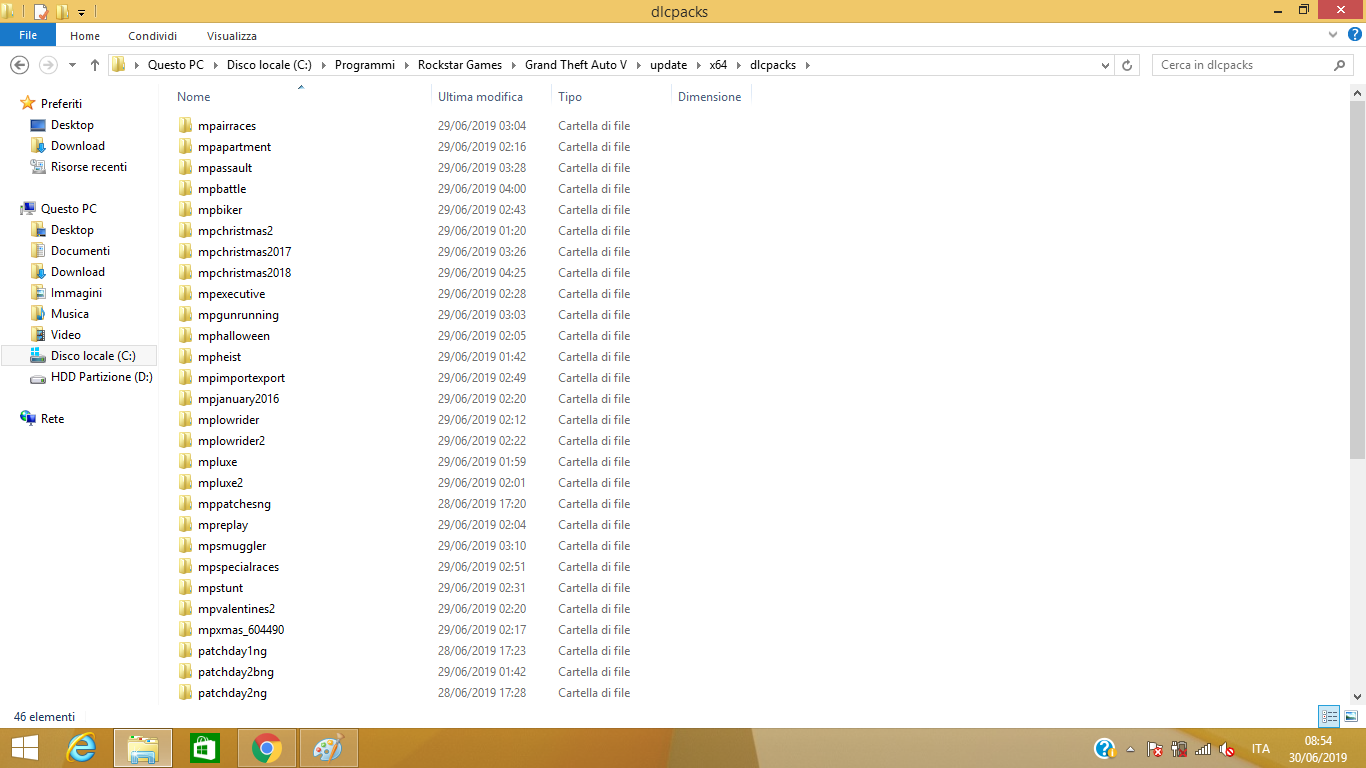The height and width of the screenshot is (768, 1366).
Task: Select the mpheist folder
Action: (x=219, y=357)
